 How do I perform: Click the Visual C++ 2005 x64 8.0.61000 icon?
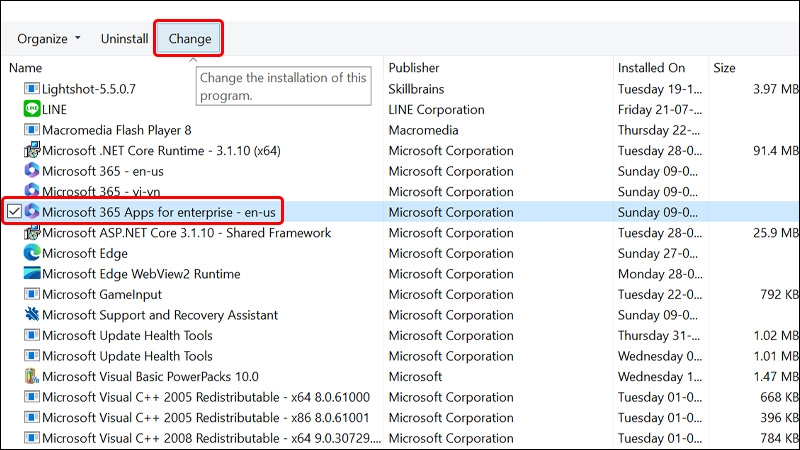pos(32,396)
